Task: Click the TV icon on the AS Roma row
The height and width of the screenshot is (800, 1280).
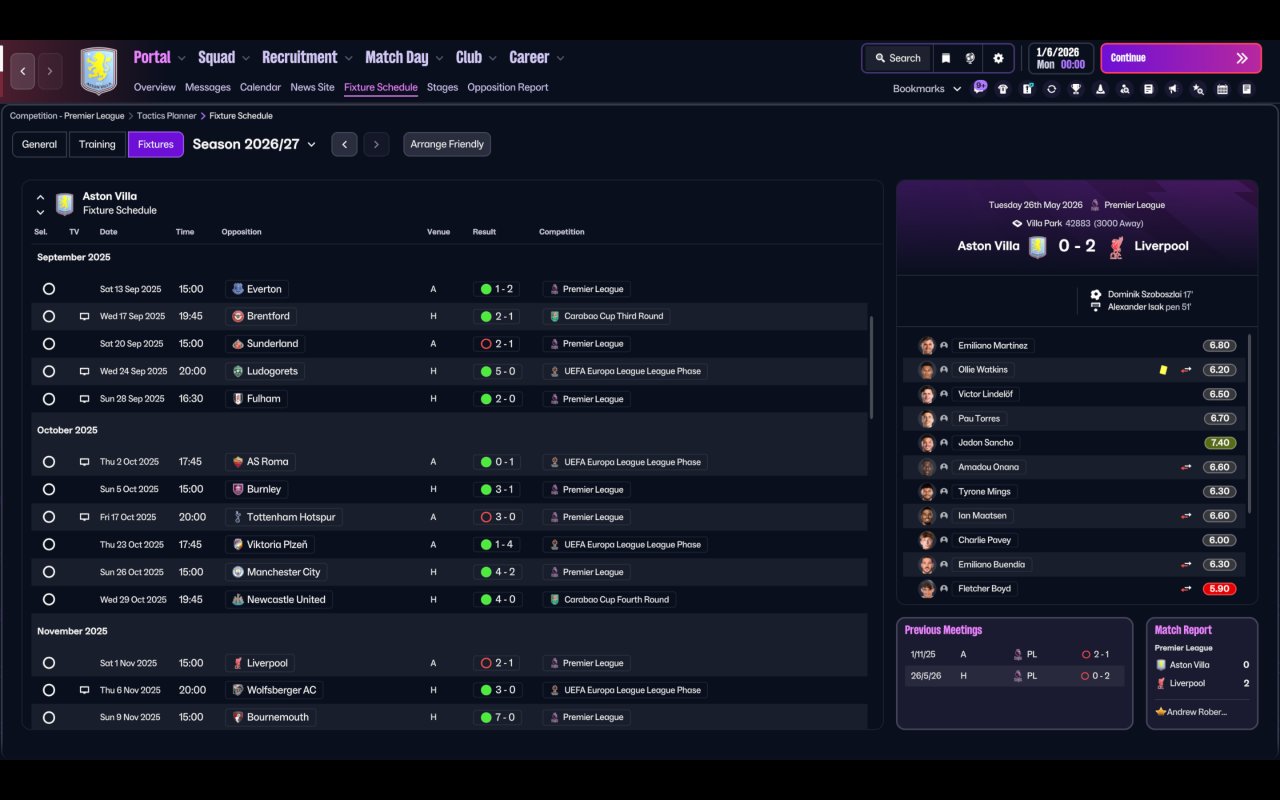Action: (x=84, y=462)
